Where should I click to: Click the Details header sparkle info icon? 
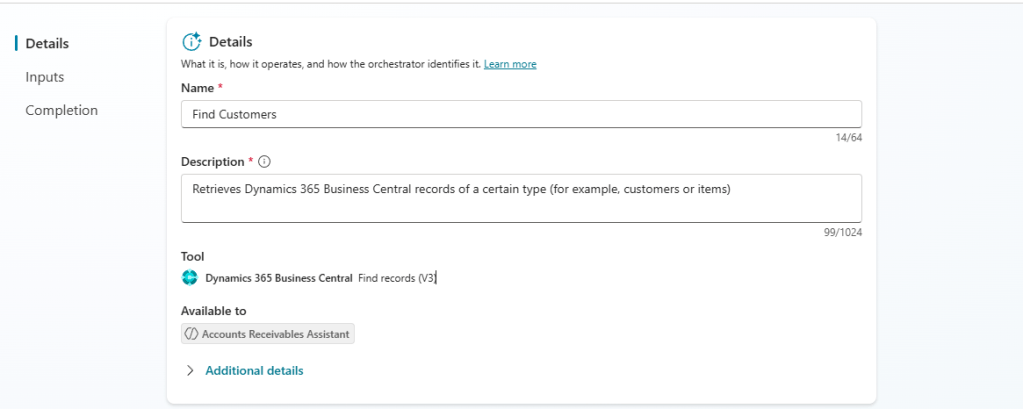[x=191, y=42]
